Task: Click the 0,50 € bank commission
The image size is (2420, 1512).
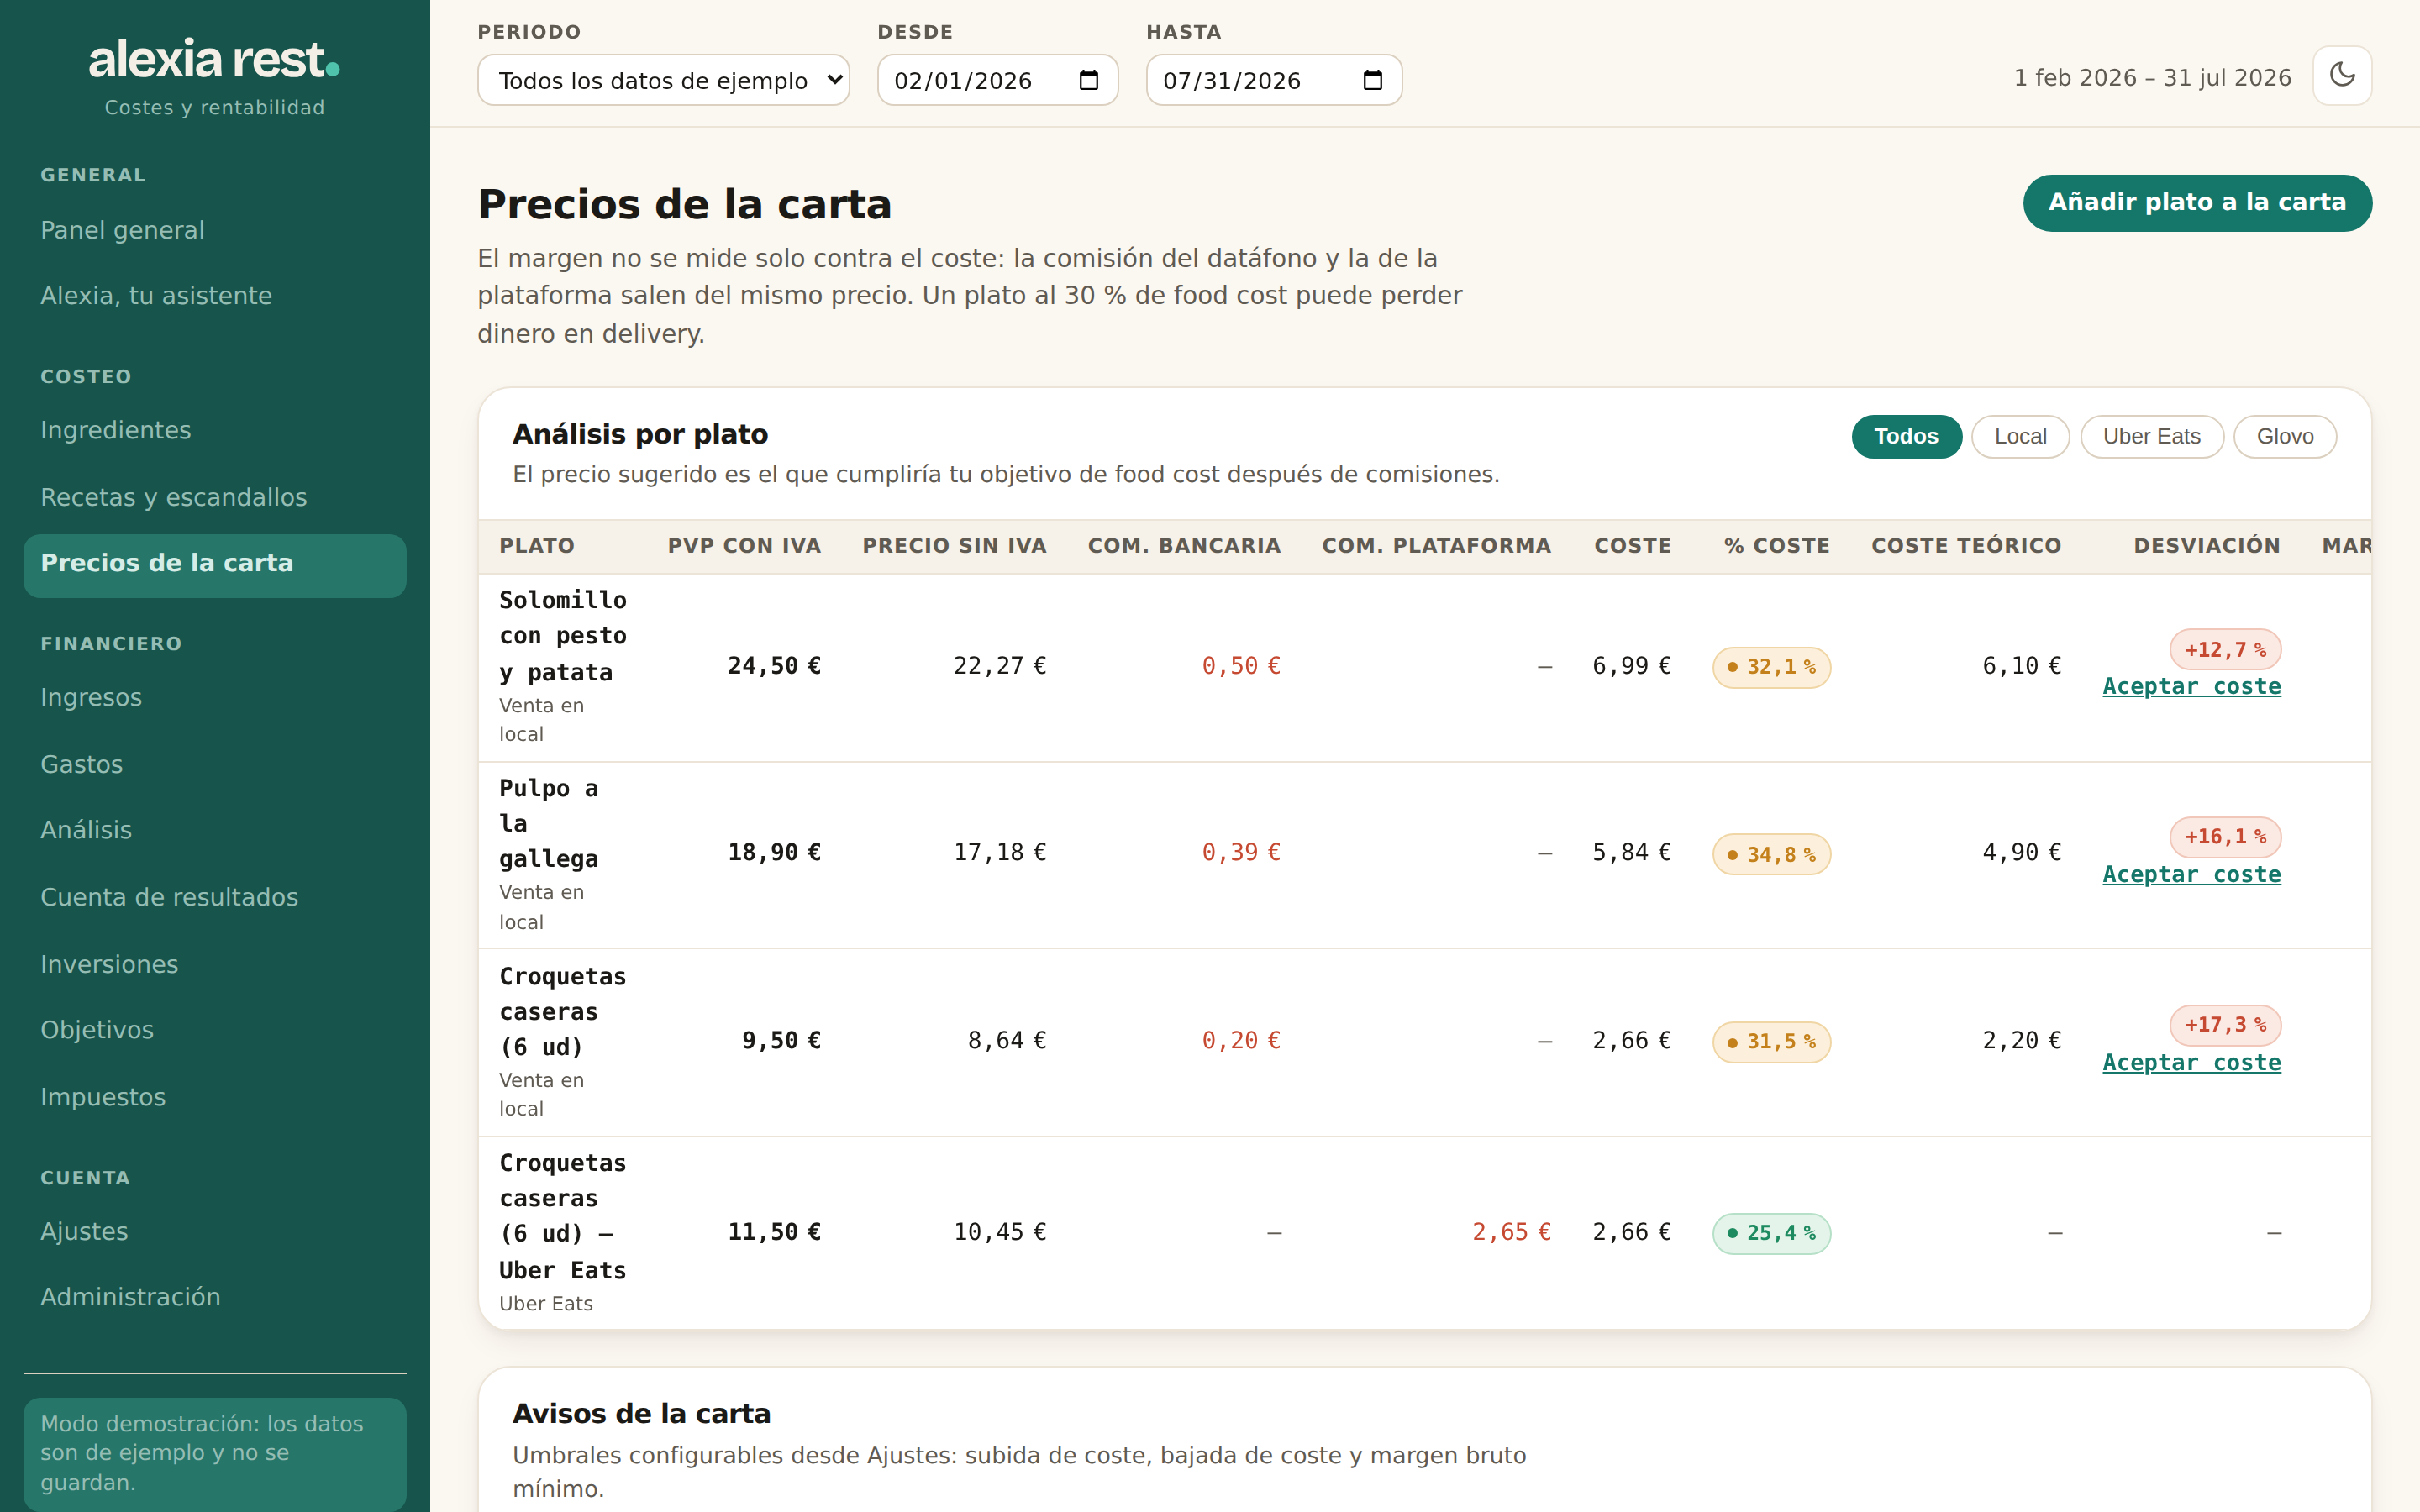Action: click(1241, 666)
